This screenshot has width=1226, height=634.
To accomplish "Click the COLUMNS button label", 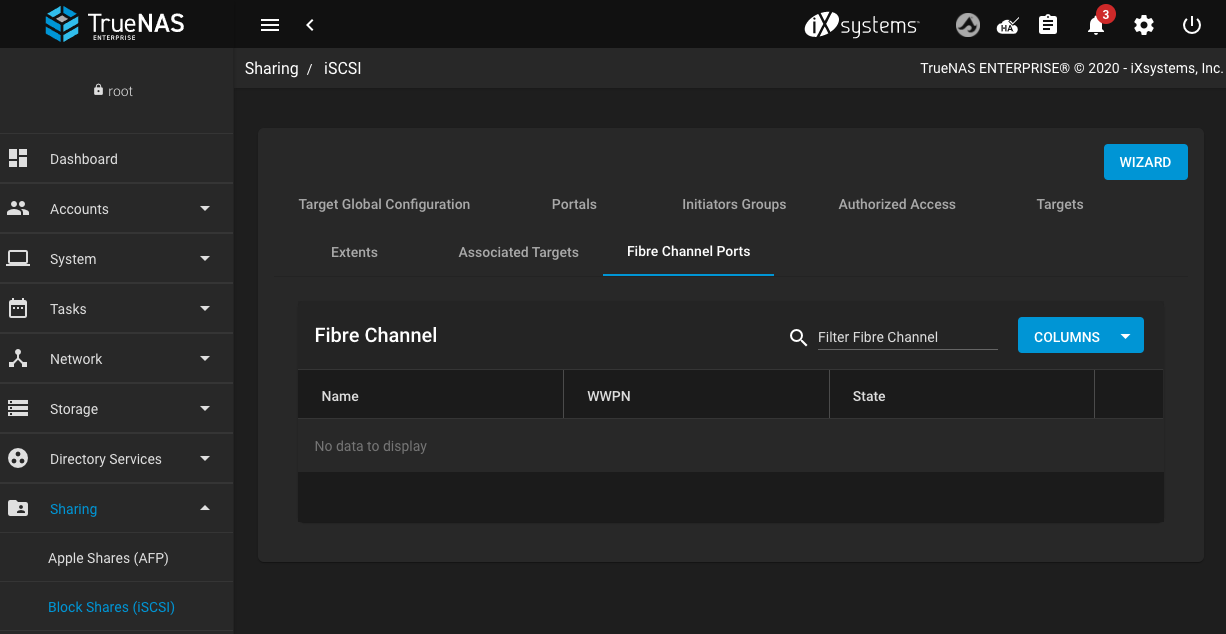I will (x=1067, y=337).
